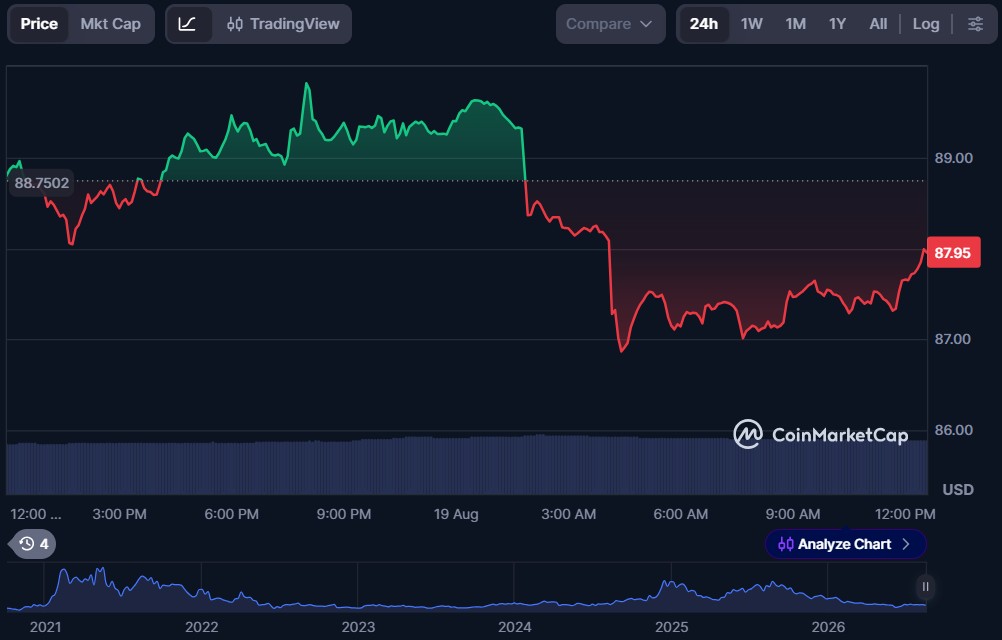Expand the Compare dropdown
This screenshot has height=640, width=1002.
[x=610, y=24]
